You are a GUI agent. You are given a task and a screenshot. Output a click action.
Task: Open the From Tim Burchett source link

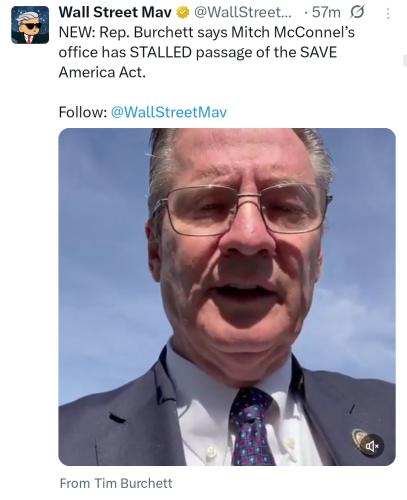tap(116, 483)
